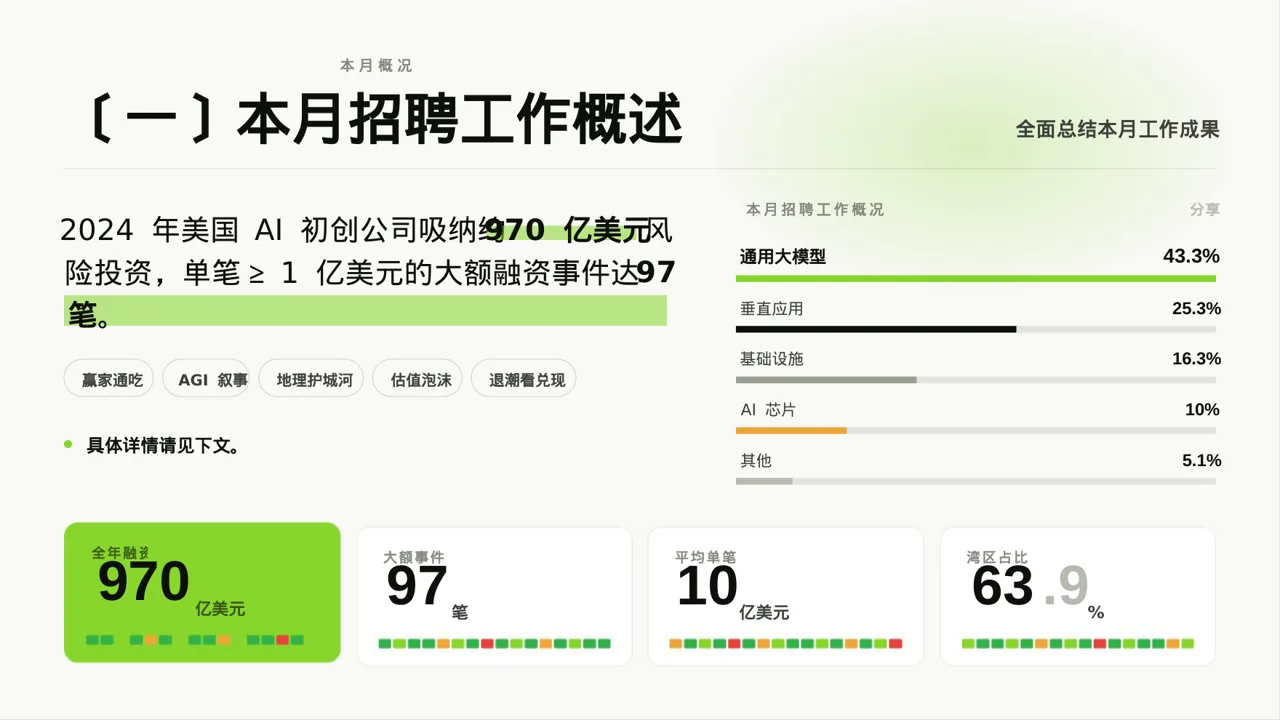1280x720 pixels.
Task: Click the 垂直应用 row label
Action: pos(771,309)
